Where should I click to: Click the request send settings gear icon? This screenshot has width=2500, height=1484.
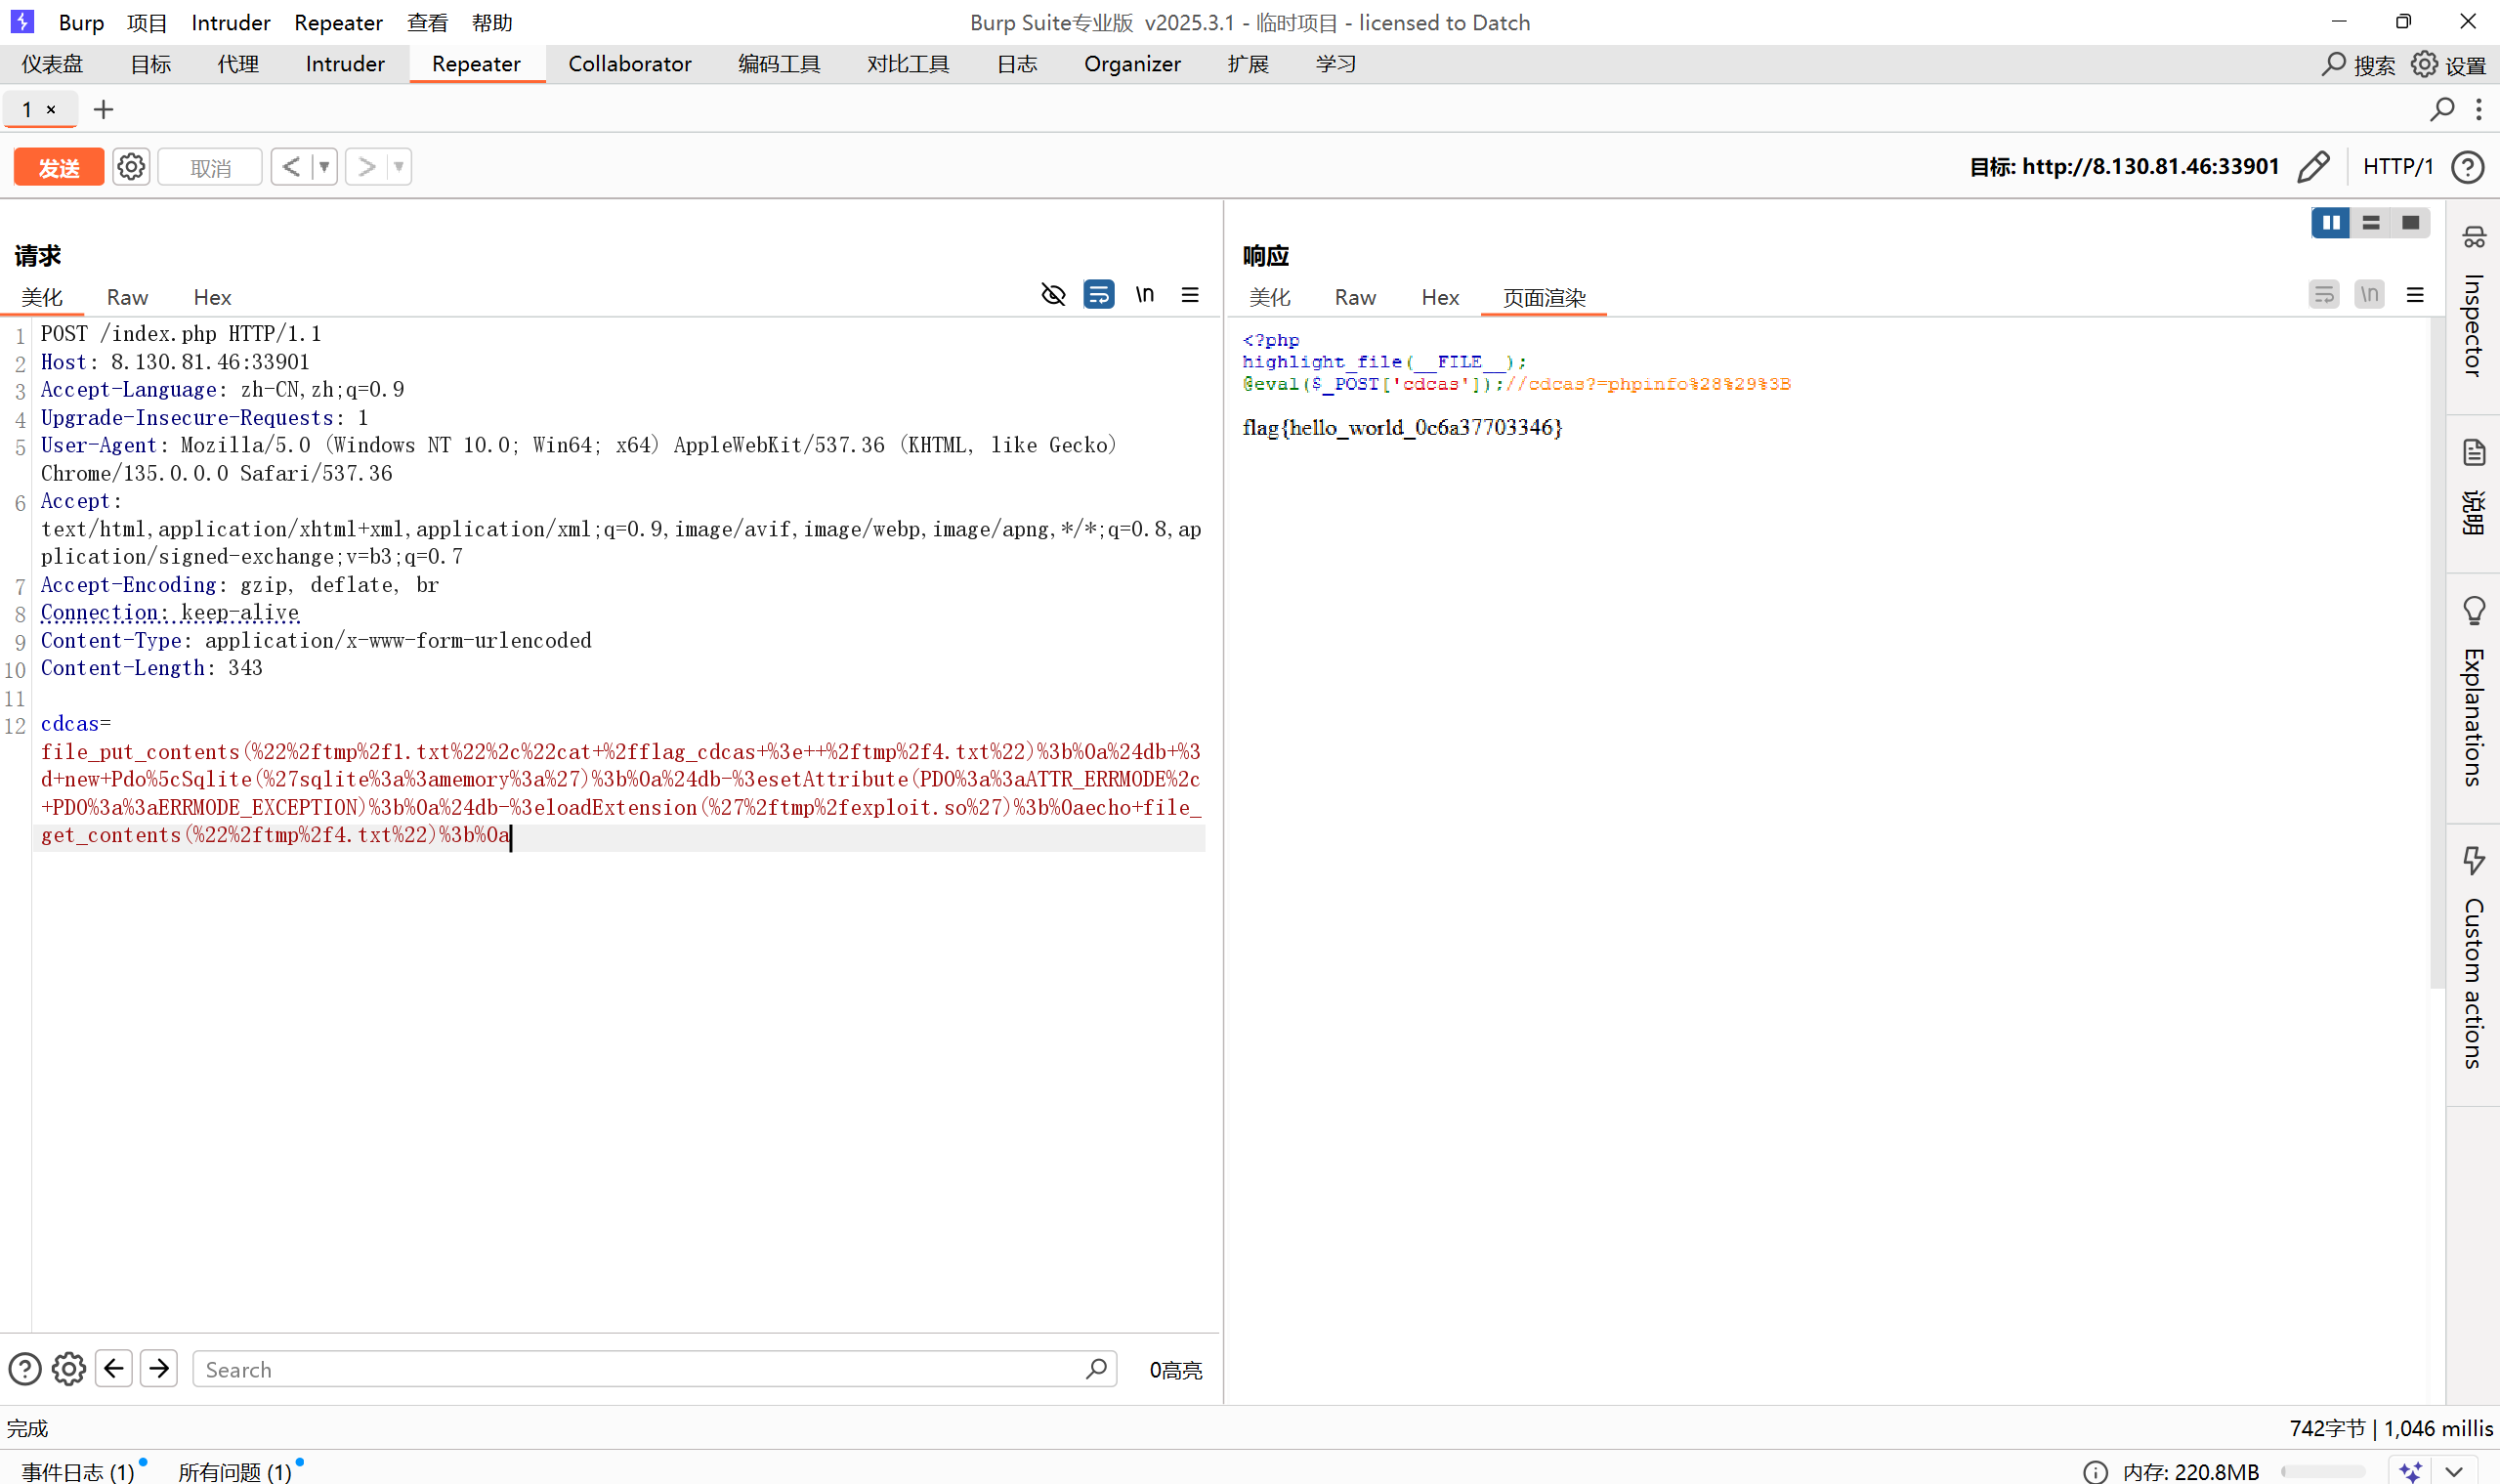click(131, 167)
